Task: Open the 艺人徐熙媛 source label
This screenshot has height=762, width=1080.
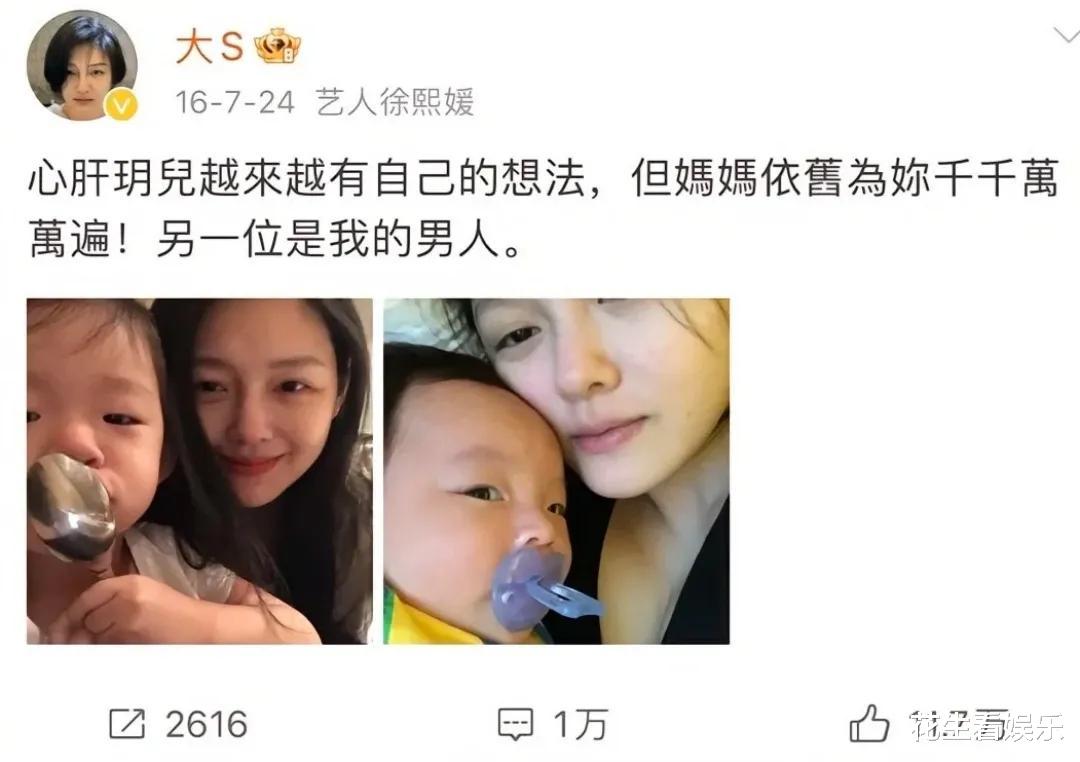Action: 395,103
